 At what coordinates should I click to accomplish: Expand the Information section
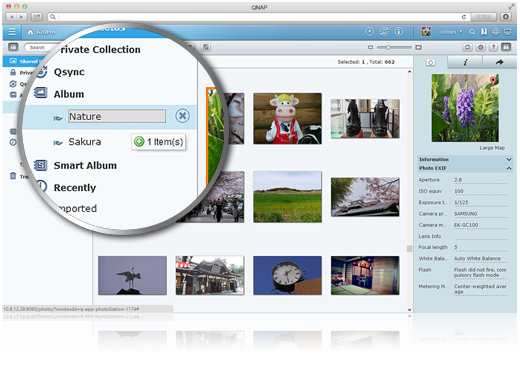(x=465, y=159)
